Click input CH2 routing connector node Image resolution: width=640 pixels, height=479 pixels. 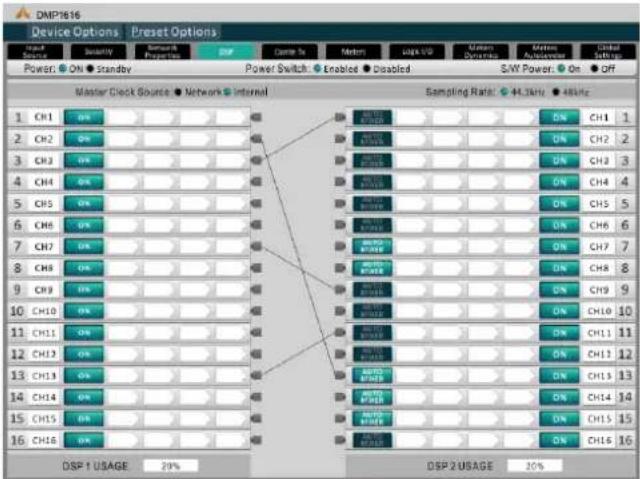[x=256, y=139]
